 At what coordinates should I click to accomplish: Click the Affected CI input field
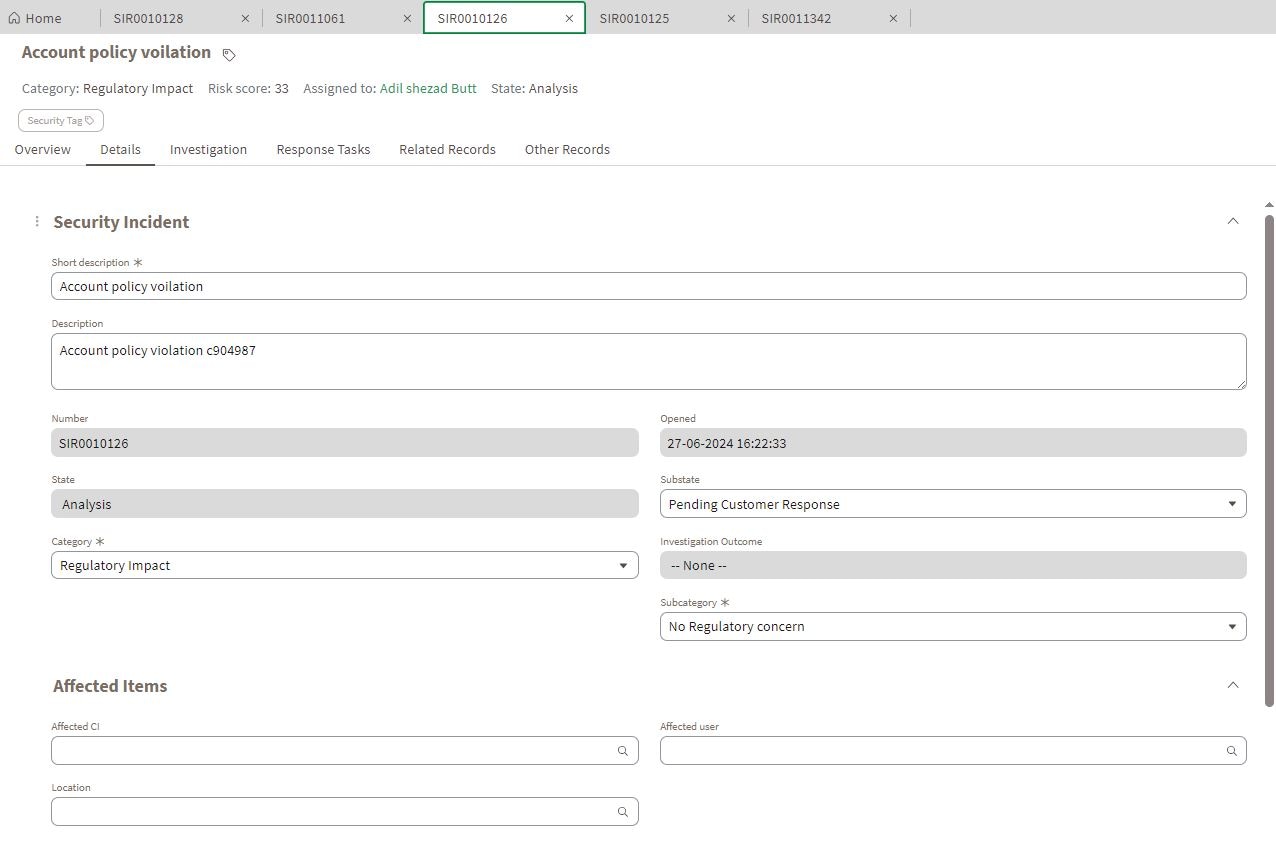point(345,750)
